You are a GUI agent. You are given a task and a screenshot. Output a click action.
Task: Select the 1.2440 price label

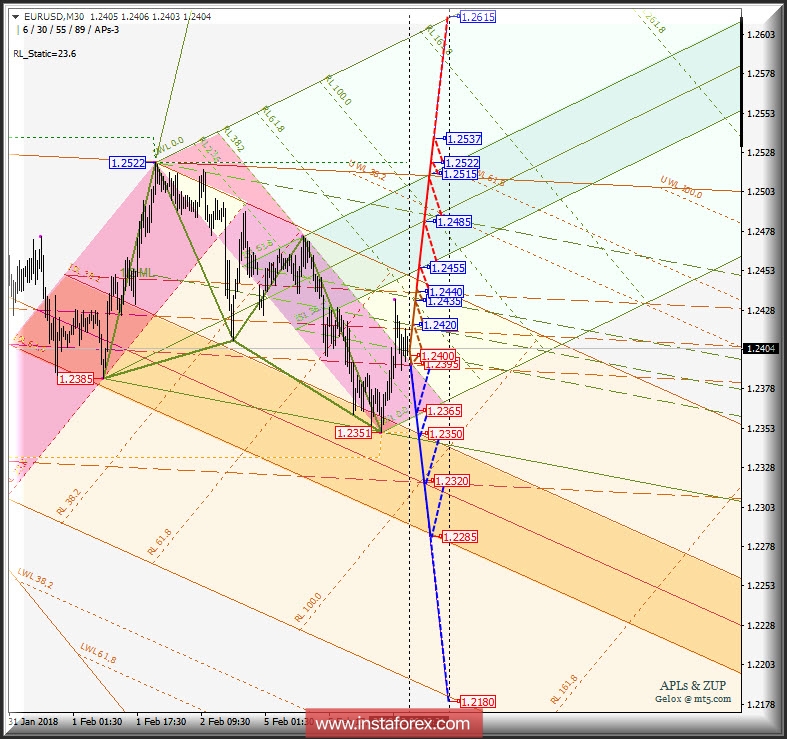pos(446,292)
